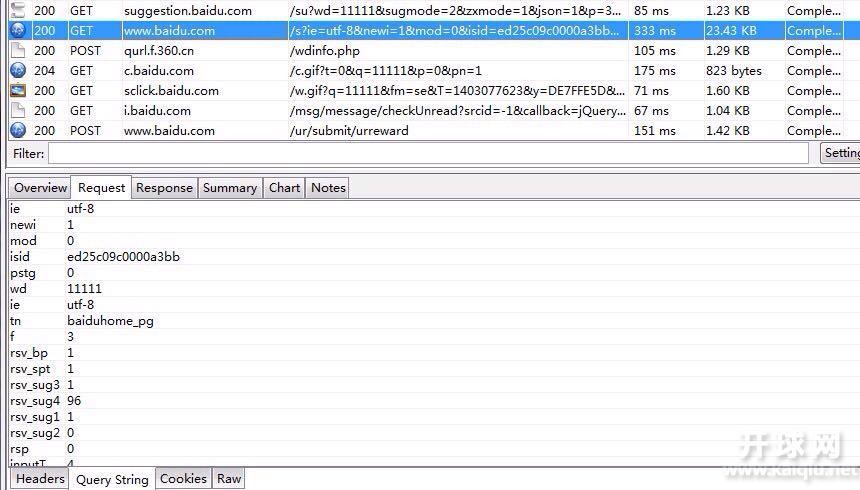Select the isid value ed25c09c0000a3bb
Viewport: 860px width, 490px height.
click(x=123, y=256)
